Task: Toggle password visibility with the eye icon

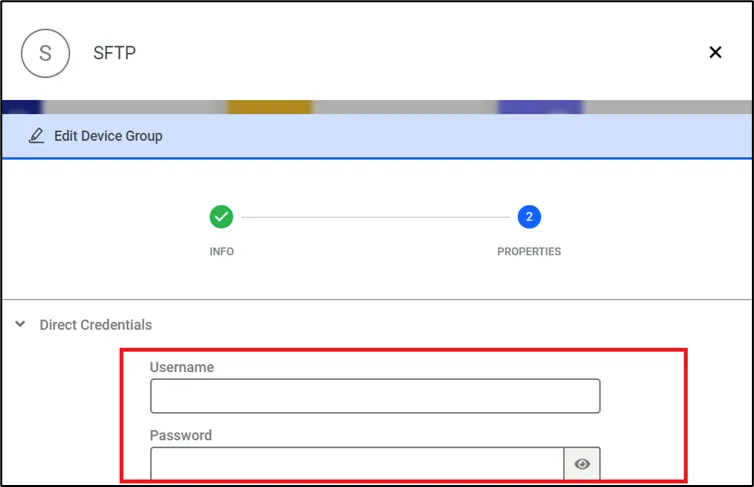Action: (x=582, y=463)
